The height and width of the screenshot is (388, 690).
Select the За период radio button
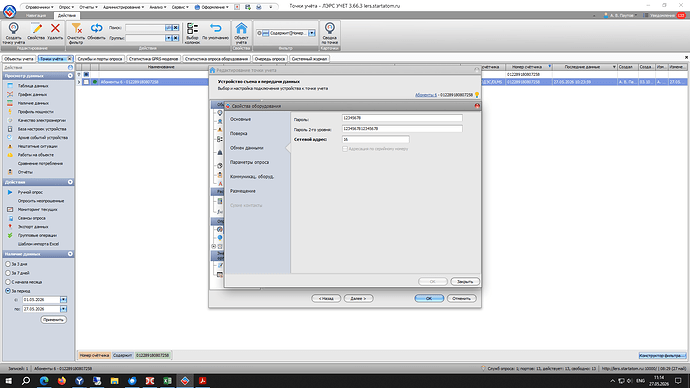(8, 291)
